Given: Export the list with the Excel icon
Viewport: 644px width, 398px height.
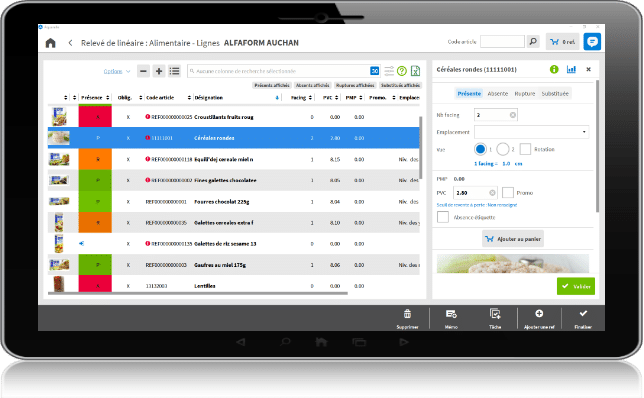Looking at the screenshot, I should [x=415, y=71].
